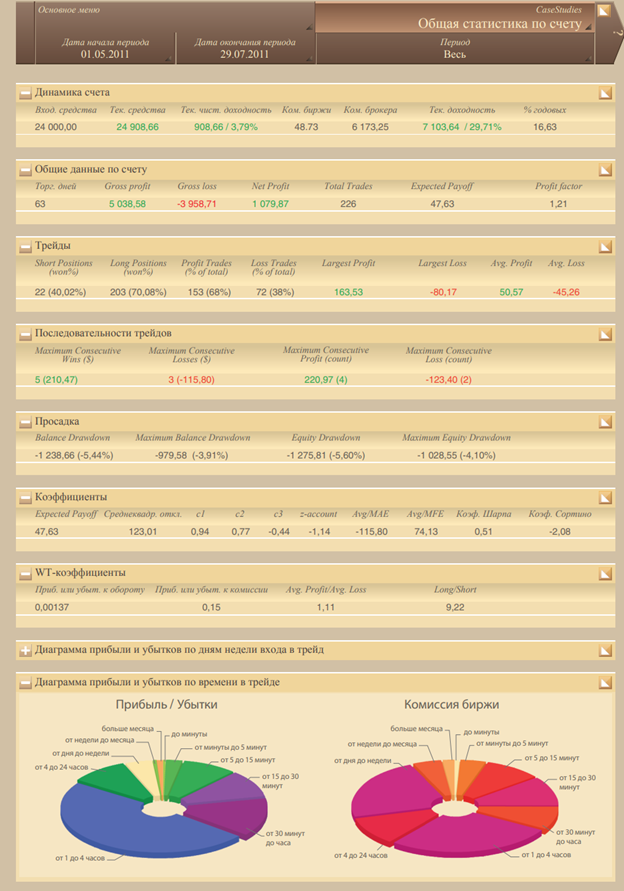This screenshot has height=891, width=624.
Task: Collapse the Трейды section
Action: tap(25, 247)
